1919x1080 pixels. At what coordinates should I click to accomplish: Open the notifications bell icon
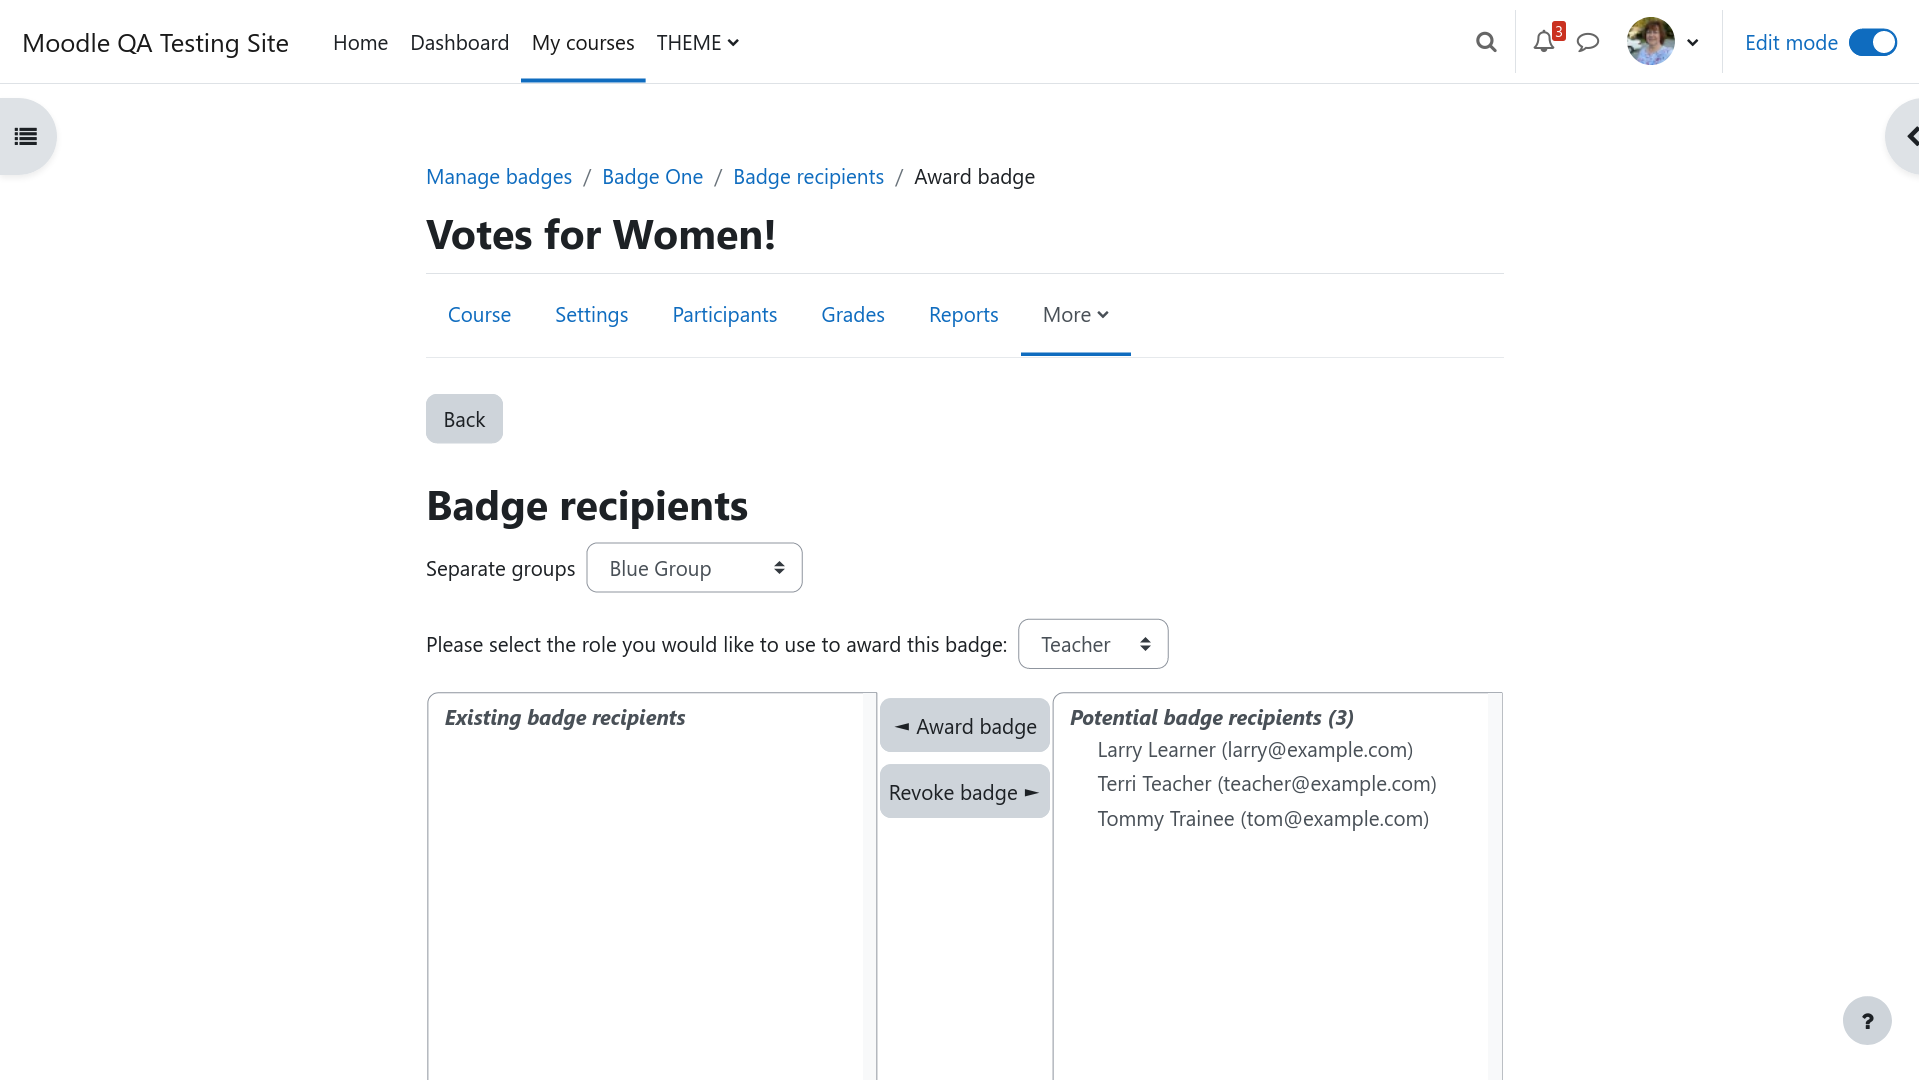(1544, 42)
